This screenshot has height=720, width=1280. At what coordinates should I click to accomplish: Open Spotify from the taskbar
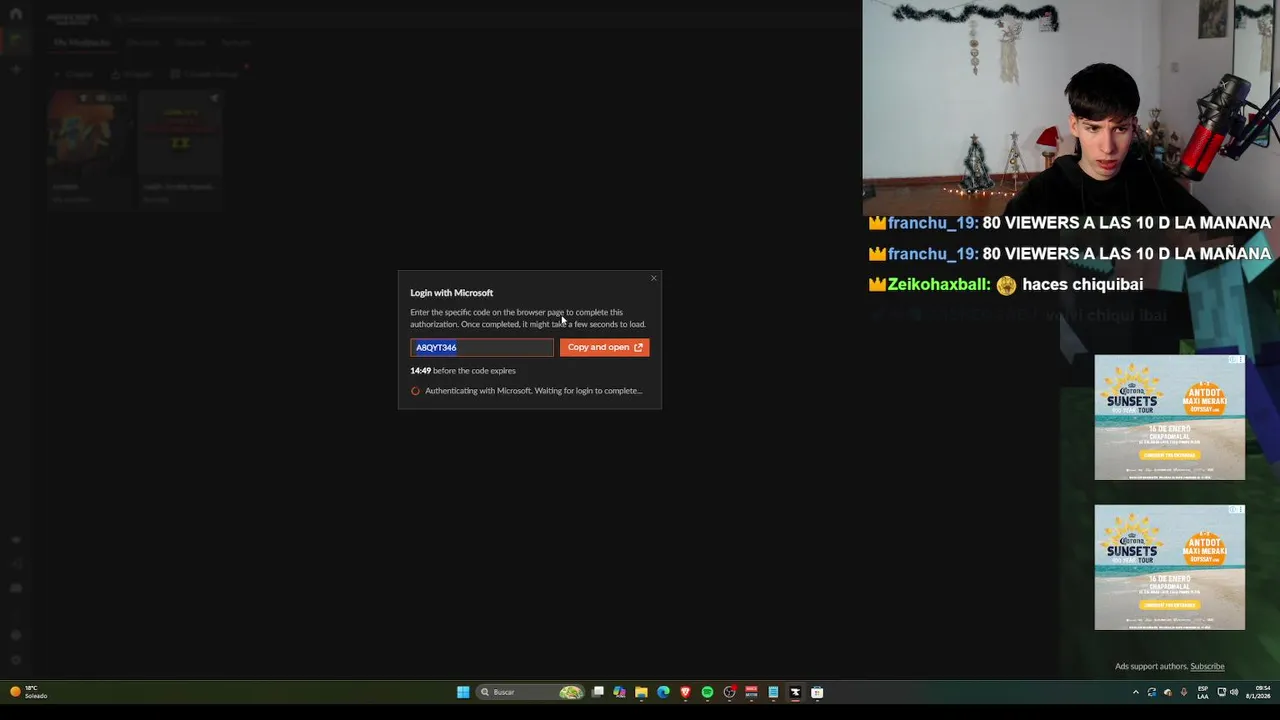[707, 692]
